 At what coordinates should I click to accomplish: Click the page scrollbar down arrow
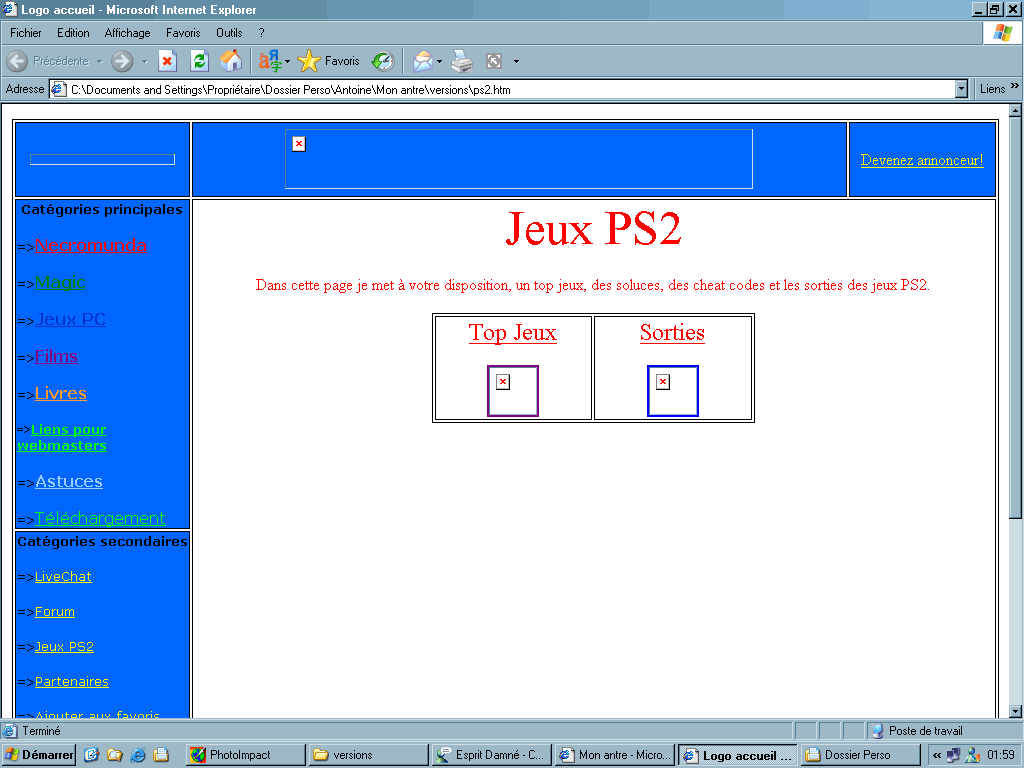[1015, 711]
